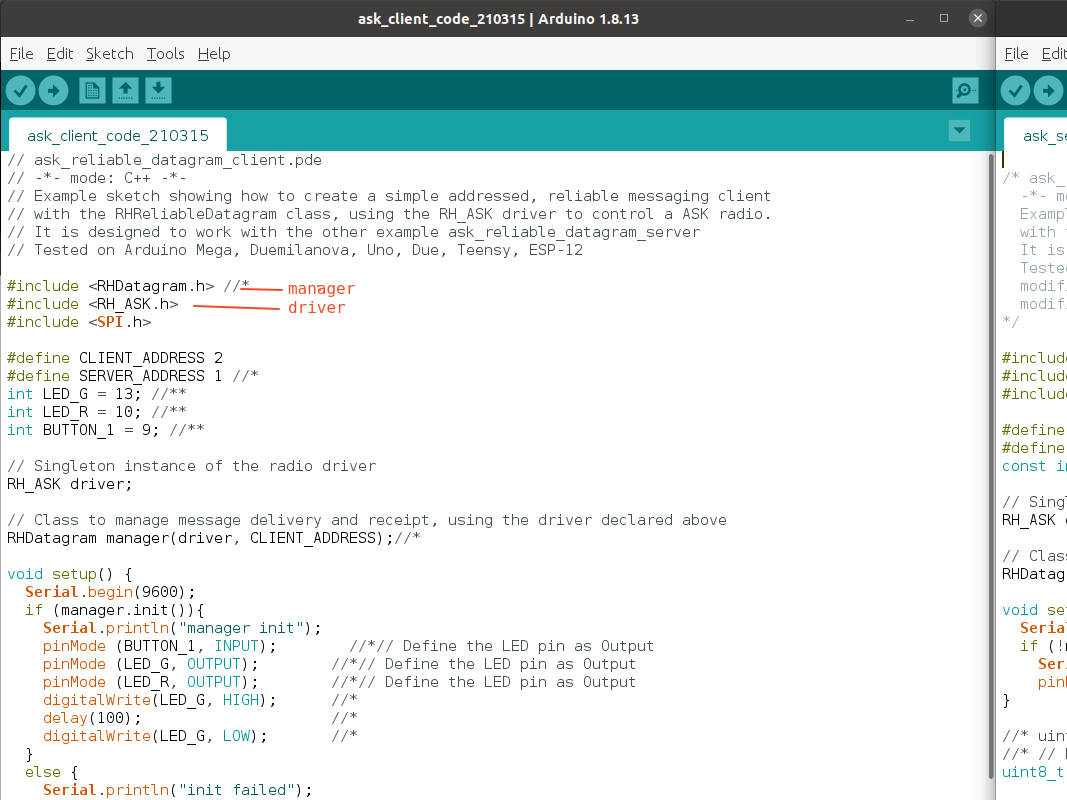Click the comment line starting '// Tested on Arduino Mega'
Screen dimensions: 1067x800
pyautogui.click(x=295, y=250)
